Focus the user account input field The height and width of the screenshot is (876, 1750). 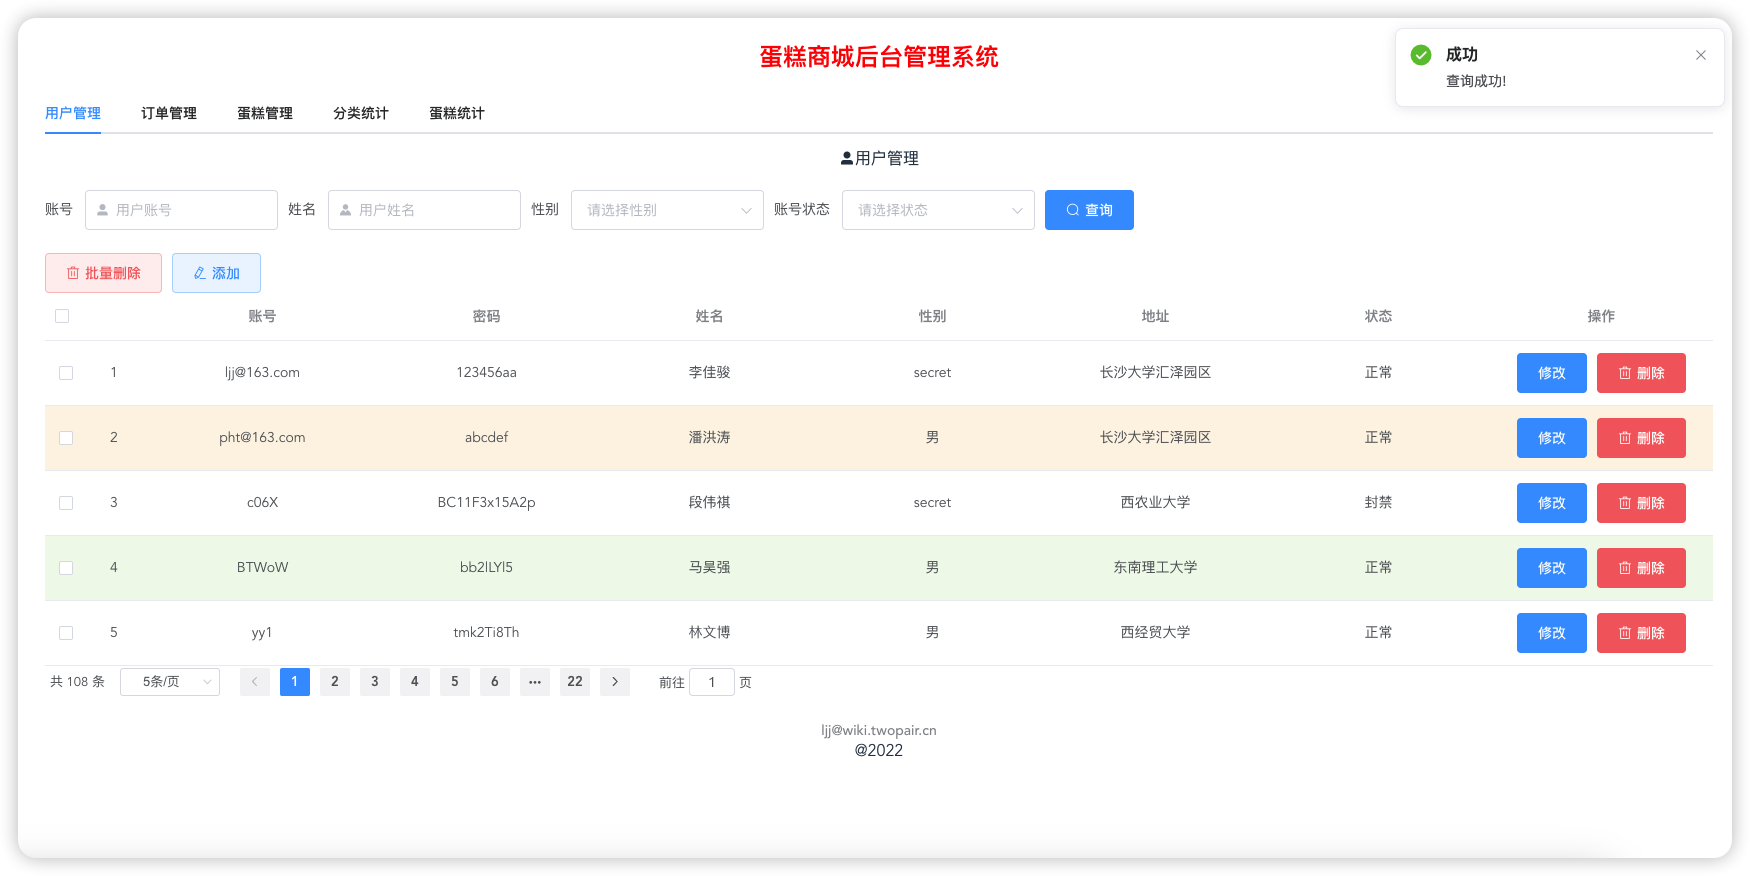pos(190,210)
